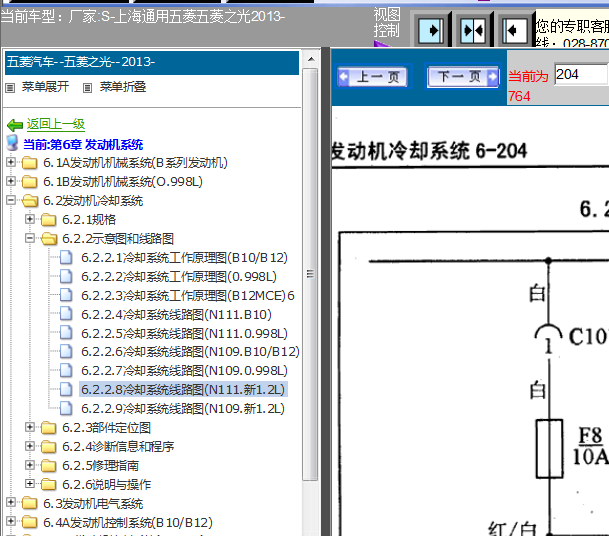Expand the 6.3发动机电气系统 node
This screenshot has height=536, width=609.
(x=11, y=503)
